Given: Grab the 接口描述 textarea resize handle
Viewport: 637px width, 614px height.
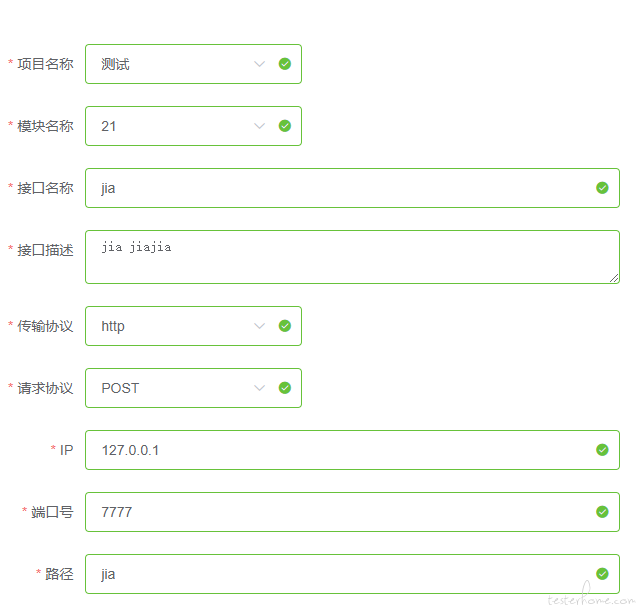Looking at the screenshot, I should coord(614,278).
